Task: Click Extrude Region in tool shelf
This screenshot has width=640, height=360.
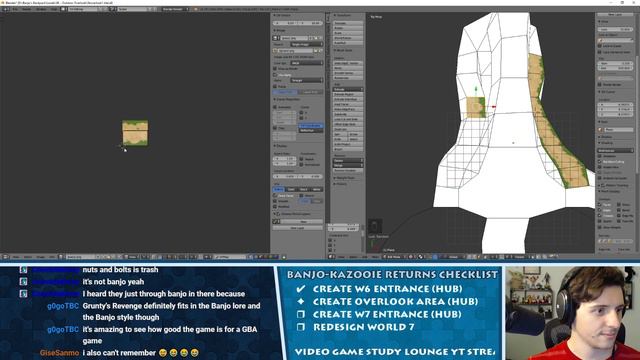Action: [x=348, y=94]
